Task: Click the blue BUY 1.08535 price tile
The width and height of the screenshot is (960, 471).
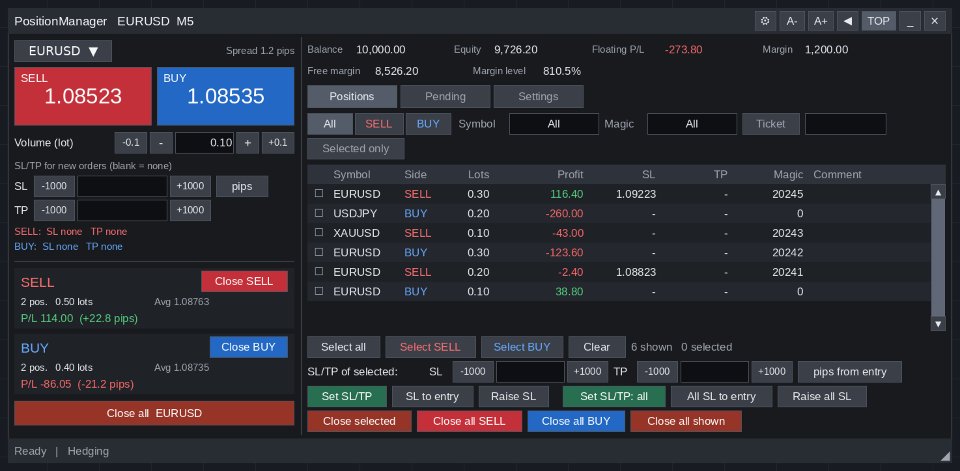Action: tap(225, 96)
